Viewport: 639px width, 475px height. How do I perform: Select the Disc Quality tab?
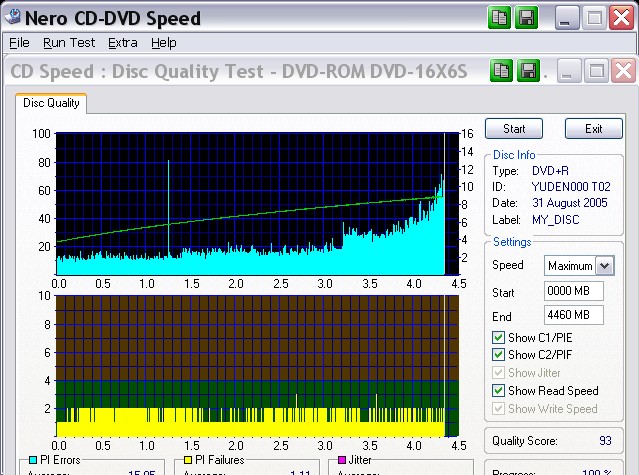51,103
